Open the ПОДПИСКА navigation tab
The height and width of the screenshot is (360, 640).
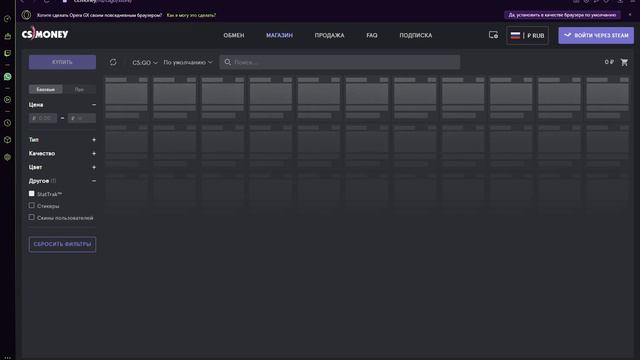pos(416,36)
